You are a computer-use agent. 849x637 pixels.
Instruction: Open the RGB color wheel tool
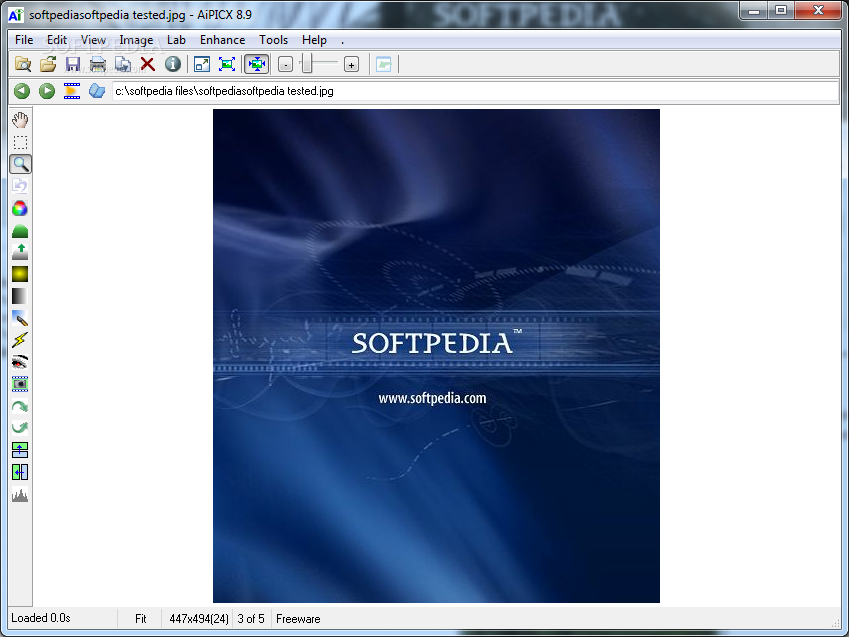tap(20, 209)
